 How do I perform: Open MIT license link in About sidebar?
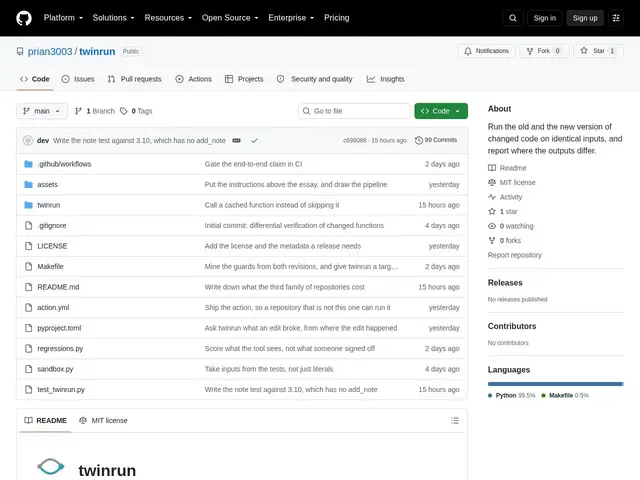[x=511, y=182]
